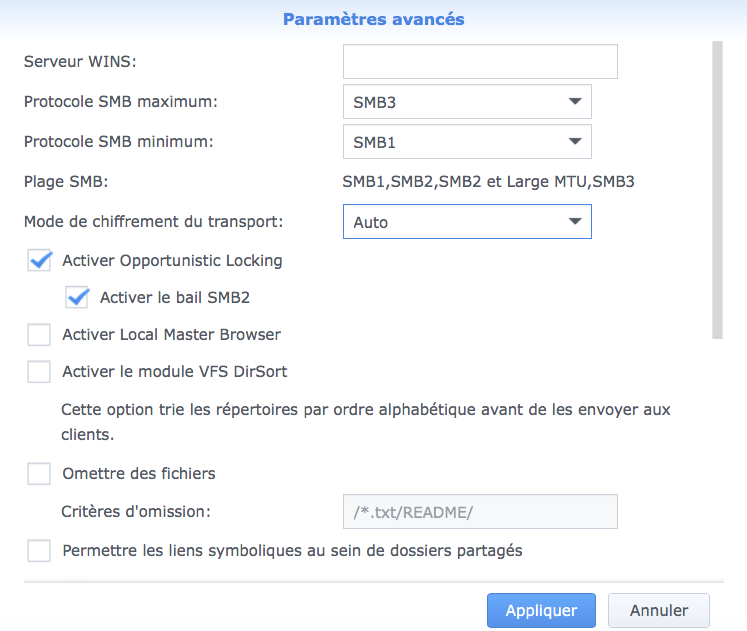Click the Critères d'omission input field
This screenshot has width=747, height=631.
(x=480, y=511)
